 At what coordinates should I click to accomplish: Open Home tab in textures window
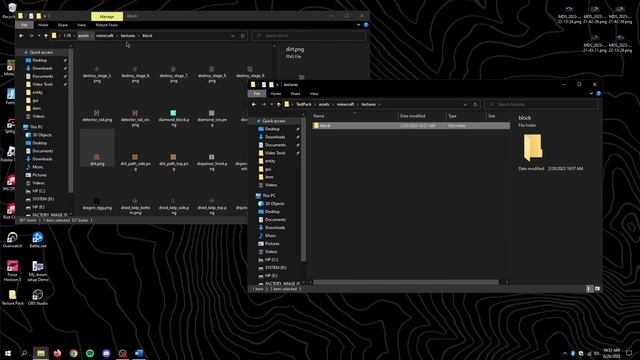click(276, 93)
